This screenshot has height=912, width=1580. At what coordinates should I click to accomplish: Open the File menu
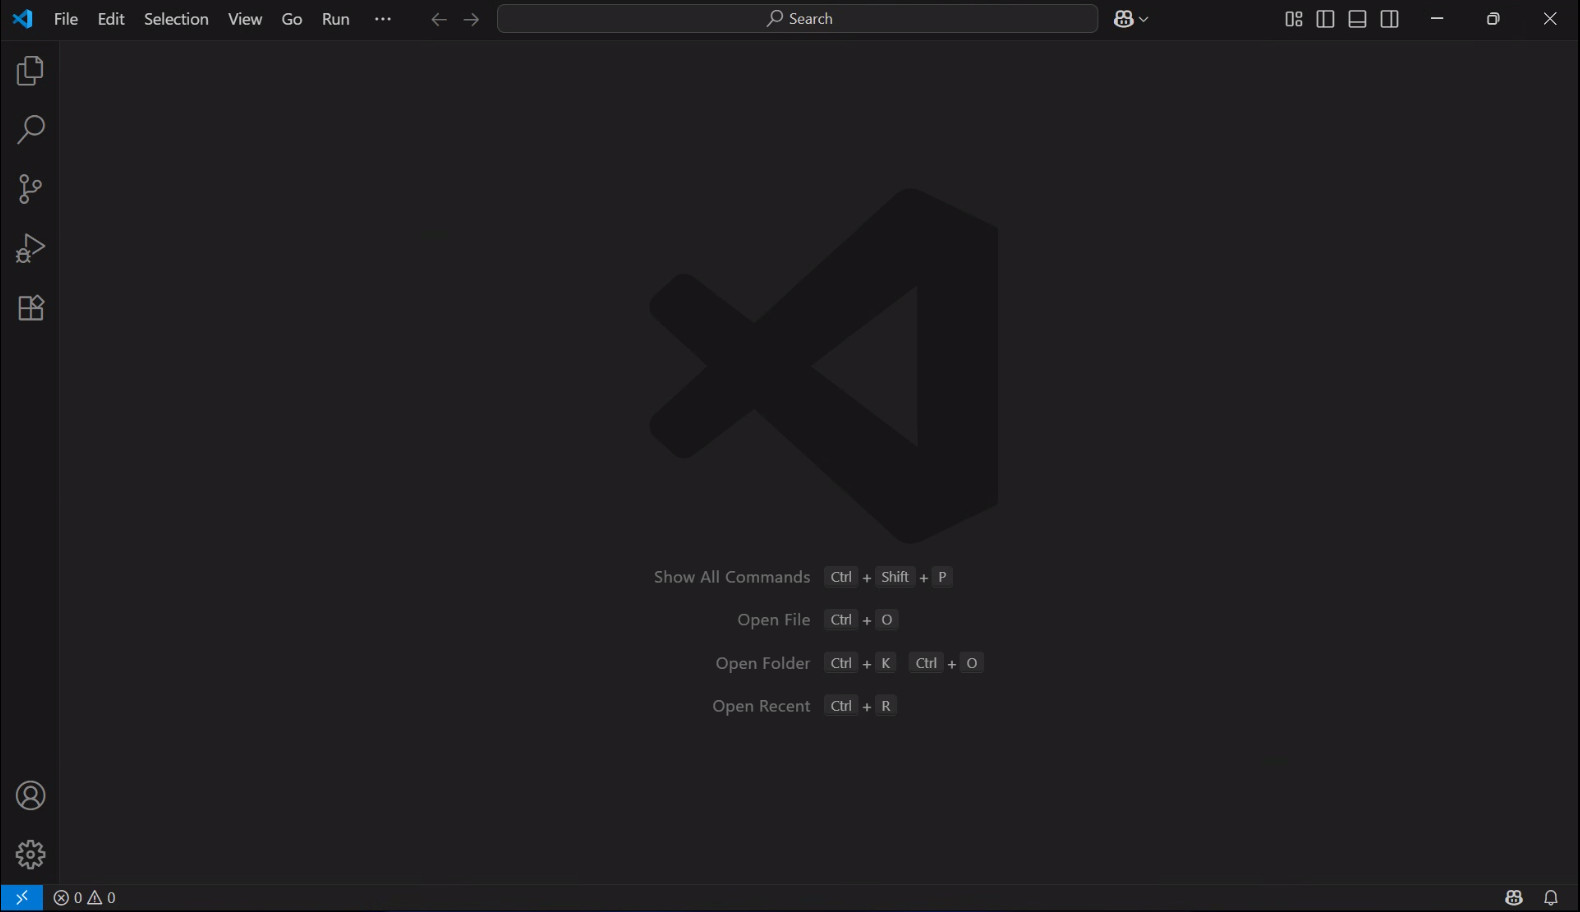click(66, 19)
